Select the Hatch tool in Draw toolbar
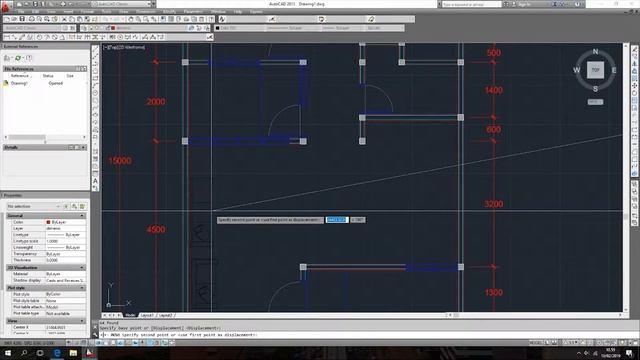Screen dimensions: 640x360 pos(96,151)
